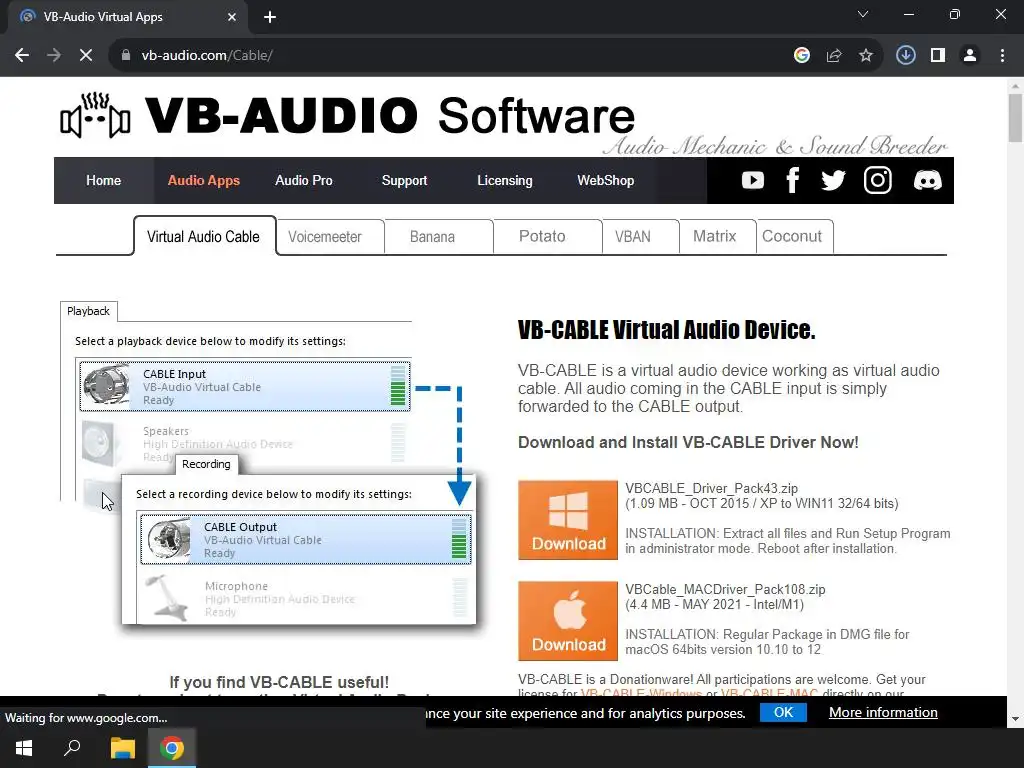Close the VB-Audio Virtual Apps tab

(x=232, y=17)
